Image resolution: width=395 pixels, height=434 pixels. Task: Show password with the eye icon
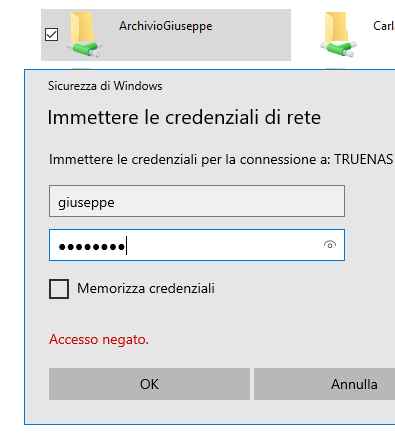pyautogui.click(x=330, y=245)
